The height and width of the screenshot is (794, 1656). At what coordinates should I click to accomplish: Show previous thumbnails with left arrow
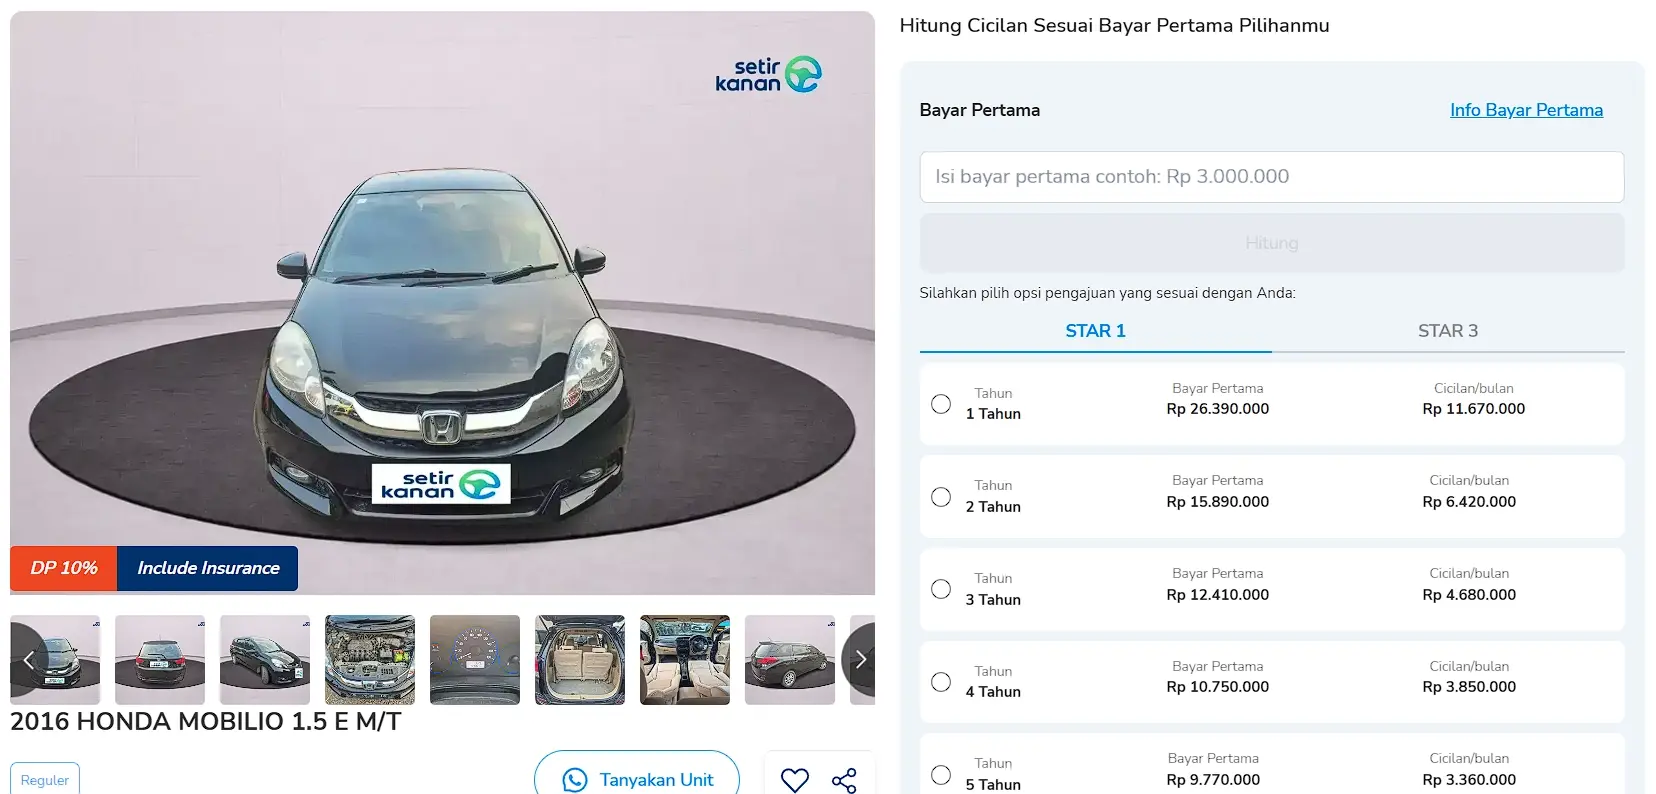(28, 659)
